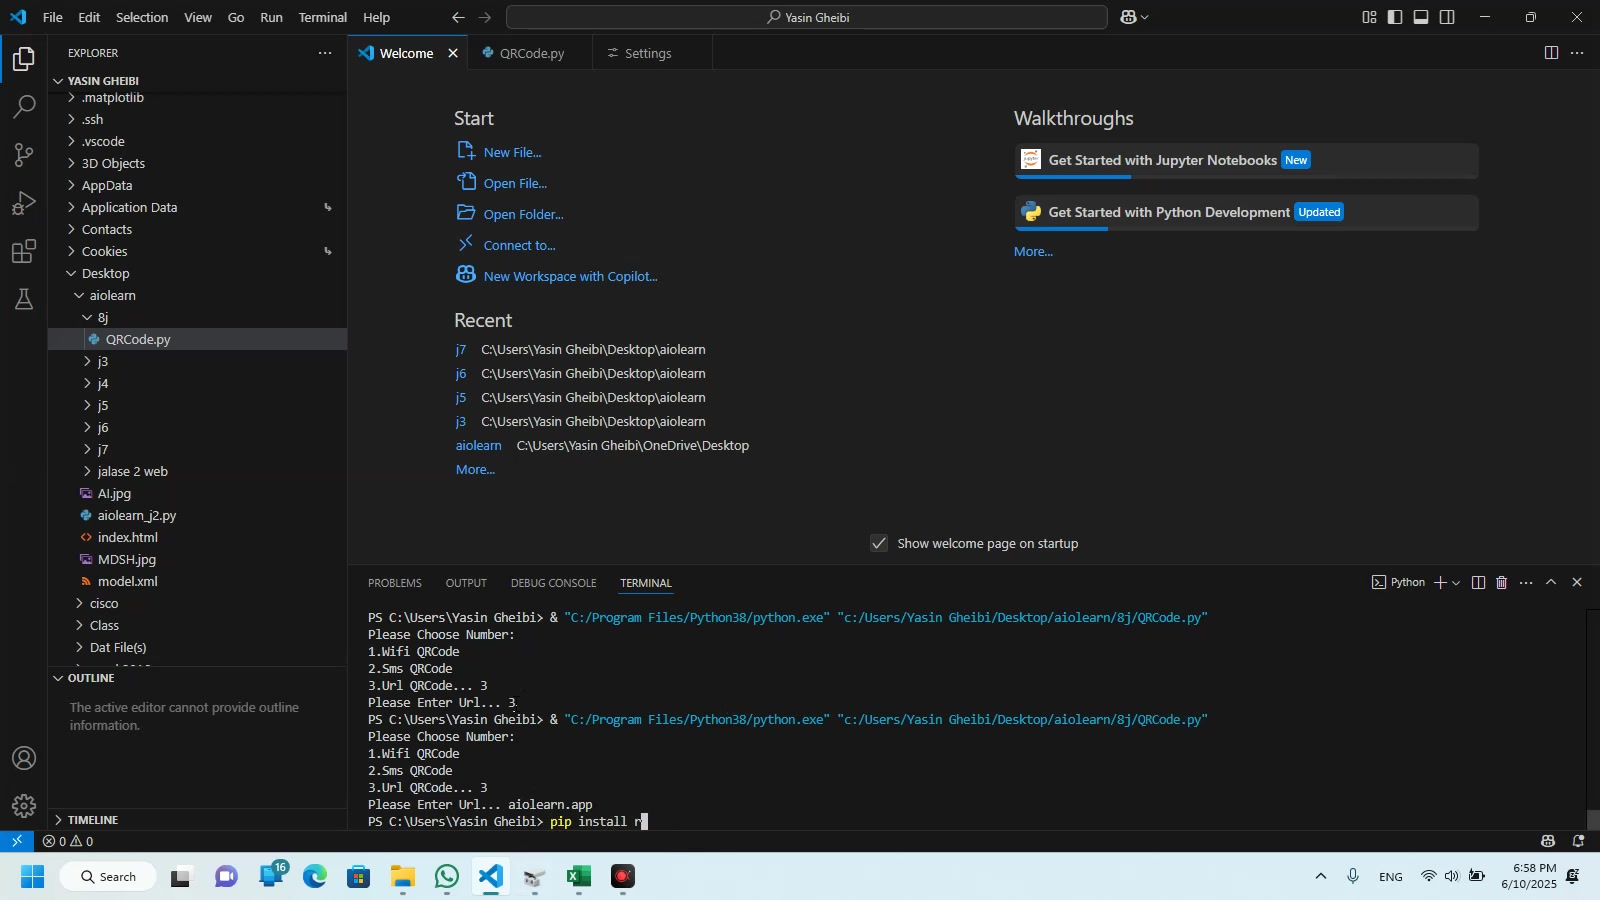The width and height of the screenshot is (1600, 900).
Task: Uncheck Show welcome page on startup
Action: [879, 544]
